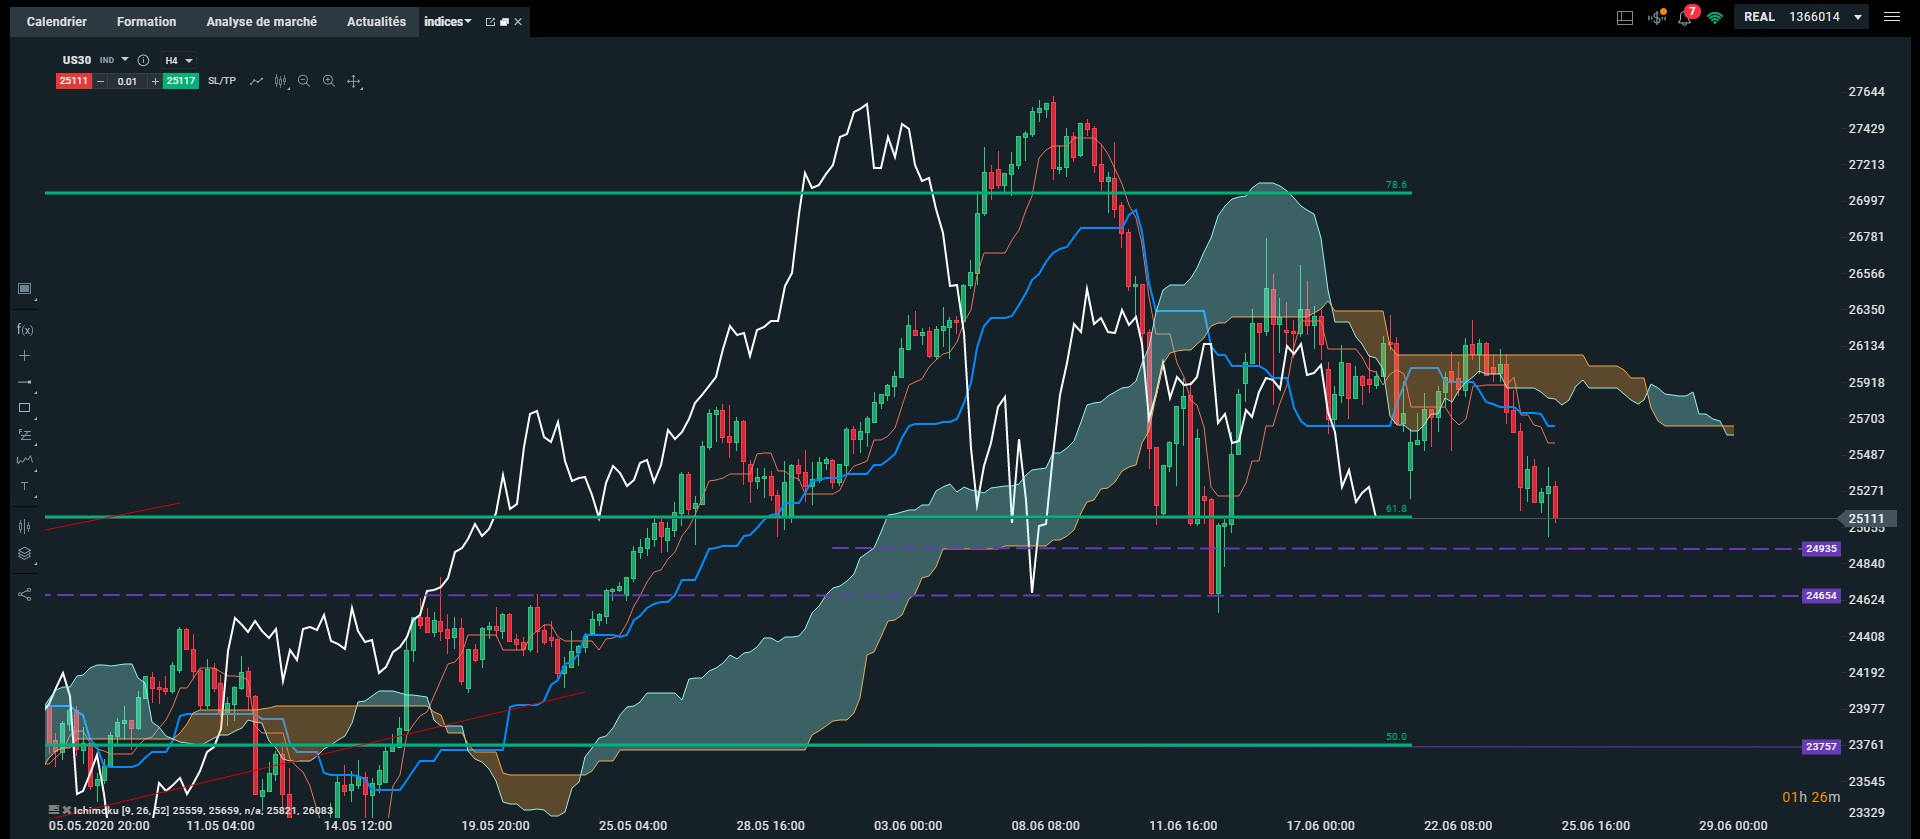The image size is (1920, 839).
Task: Toggle SL/TP order settings
Action: pyautogui.click(x=222, y=81)
